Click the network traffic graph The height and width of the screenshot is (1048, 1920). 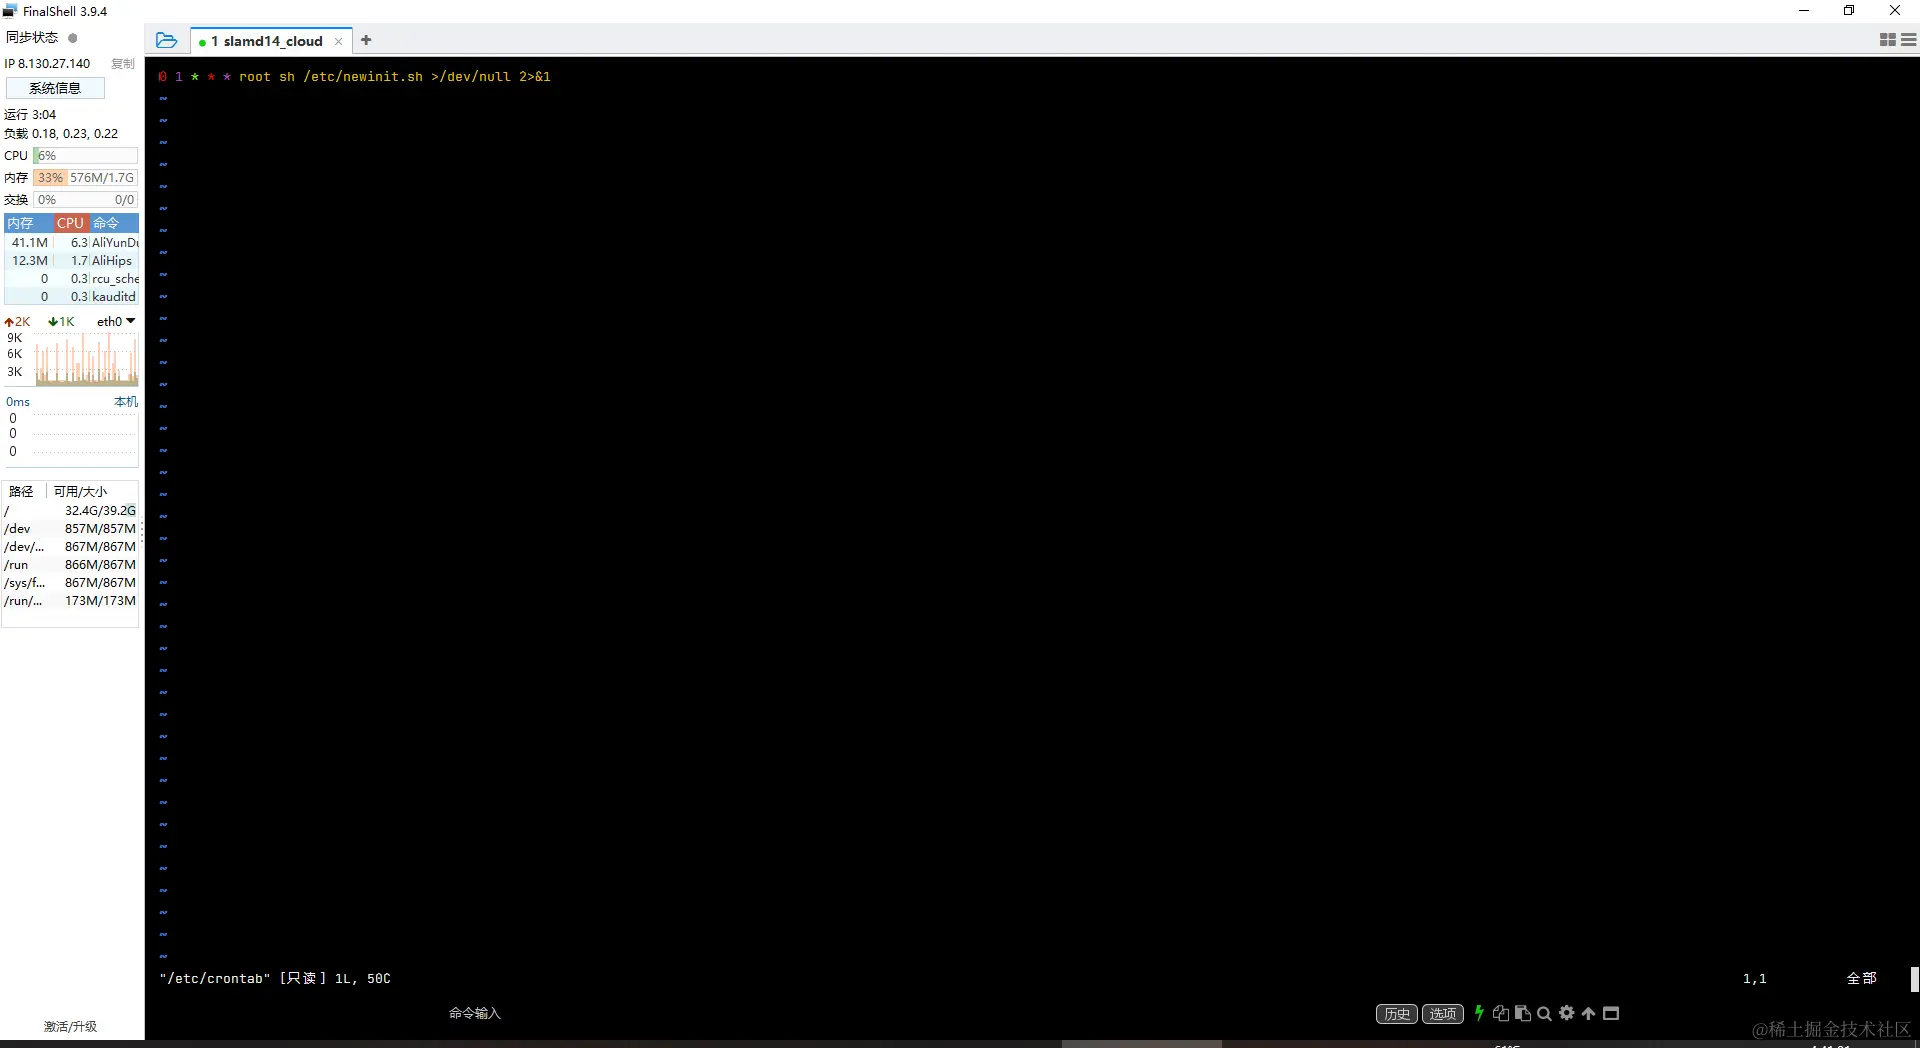[86, 359]
